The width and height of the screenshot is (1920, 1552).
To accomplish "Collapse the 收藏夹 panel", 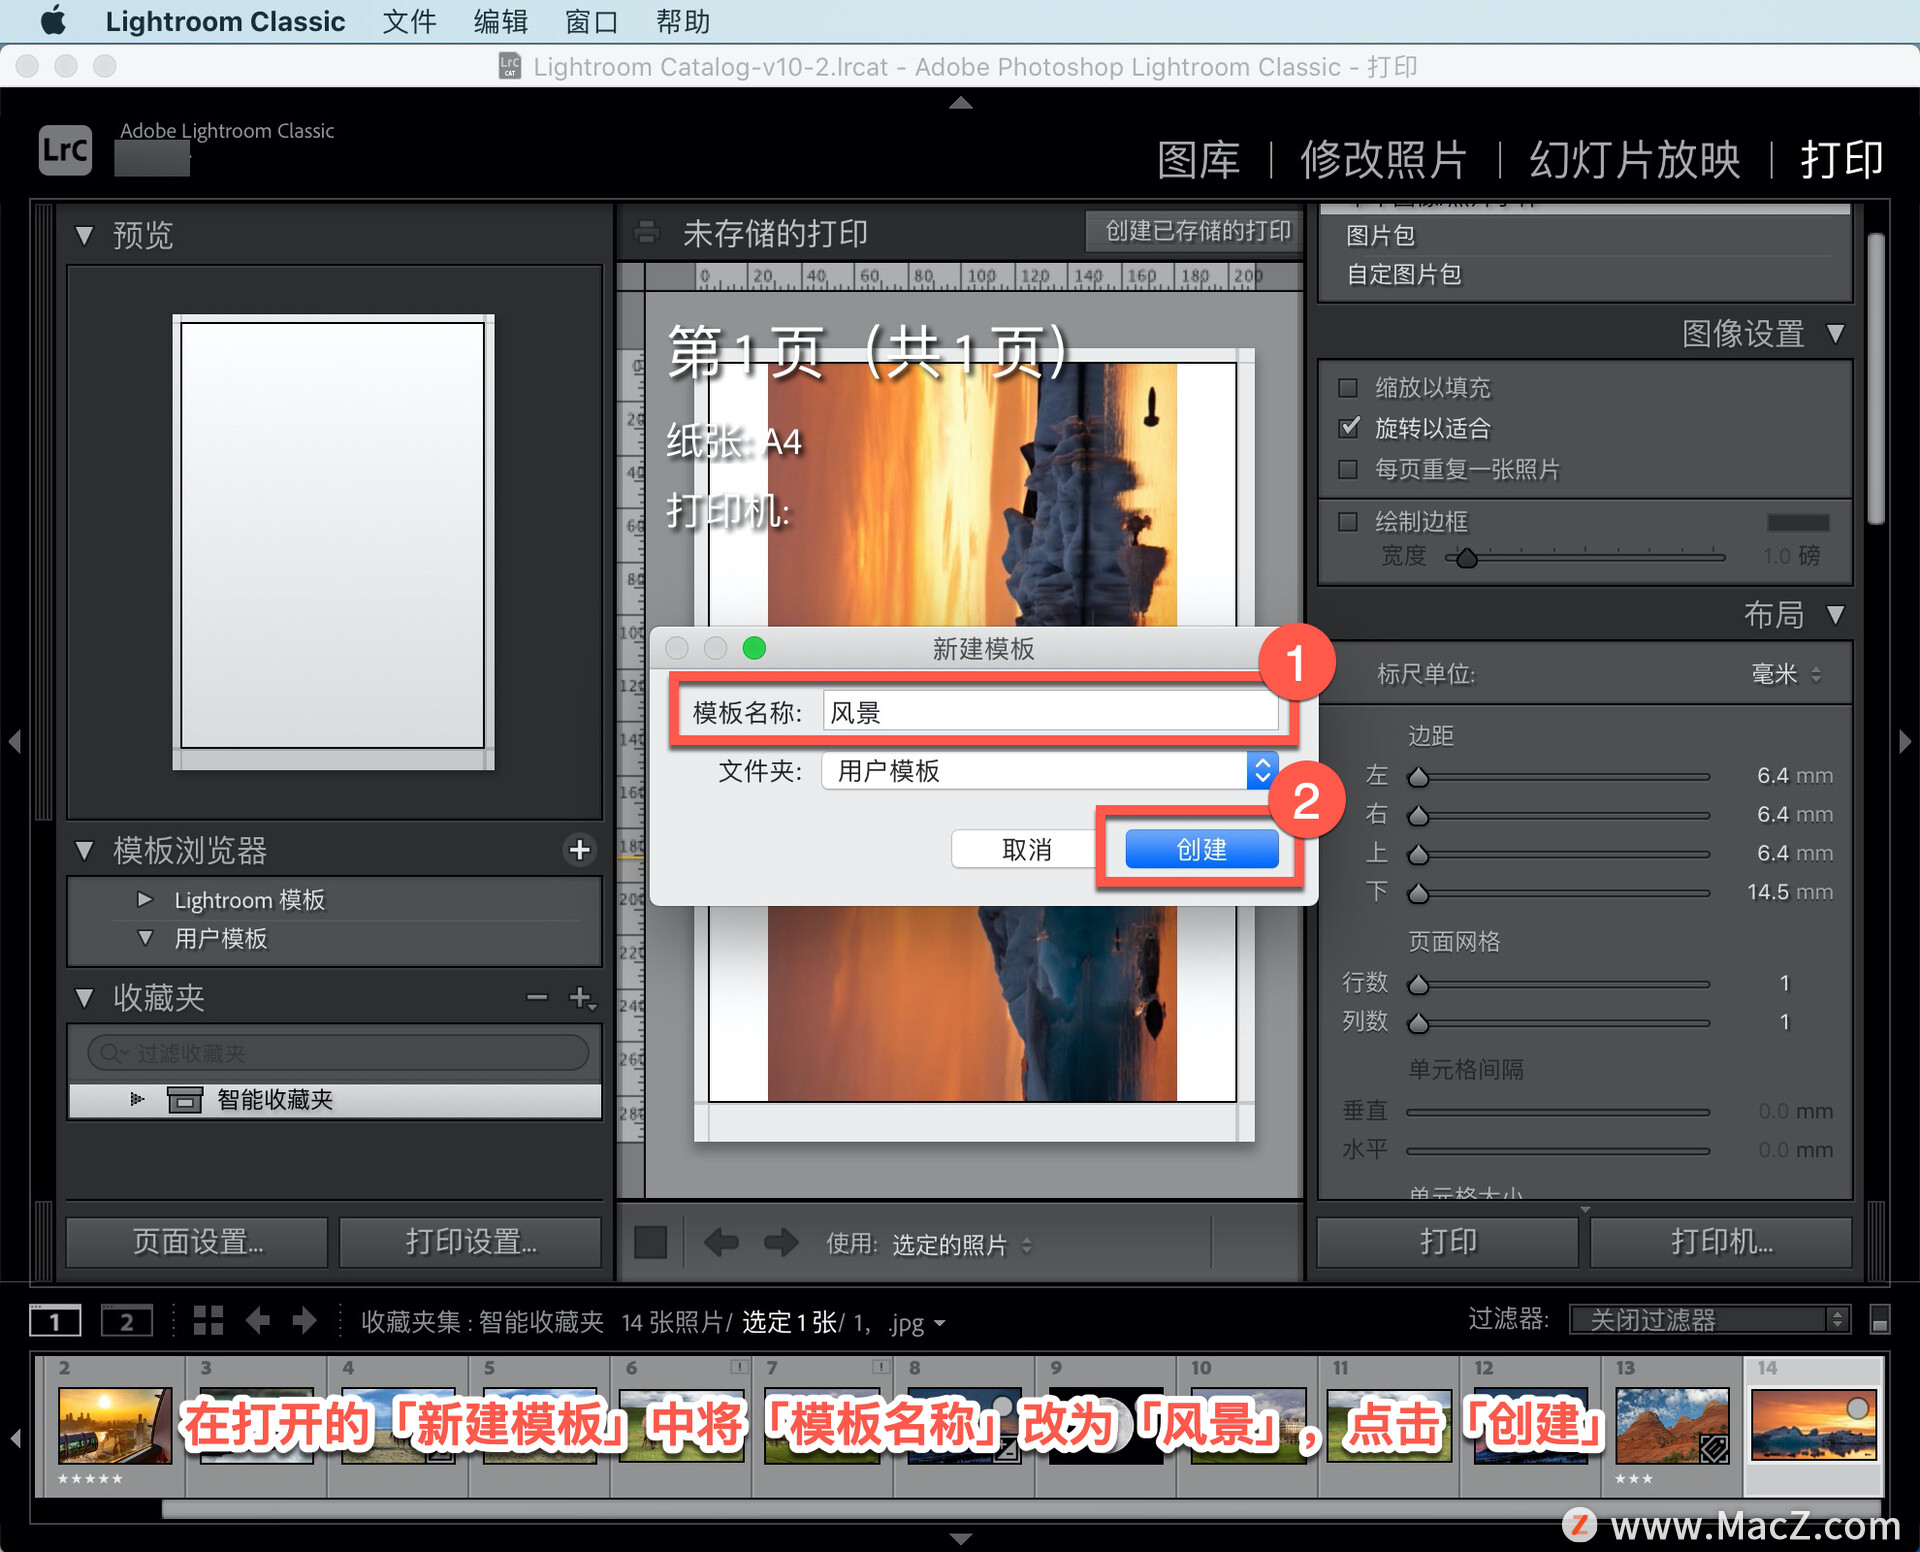I will [84, 998].
